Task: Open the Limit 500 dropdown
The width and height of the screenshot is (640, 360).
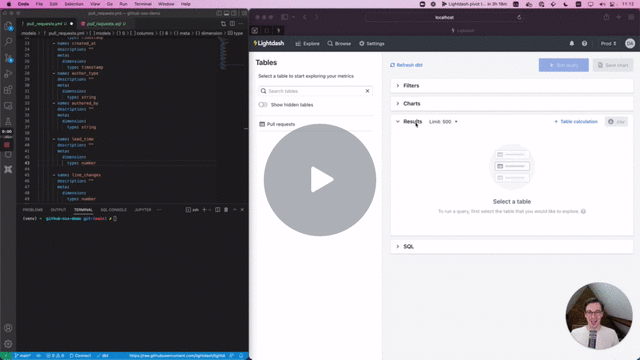Action: click(443, 122)
